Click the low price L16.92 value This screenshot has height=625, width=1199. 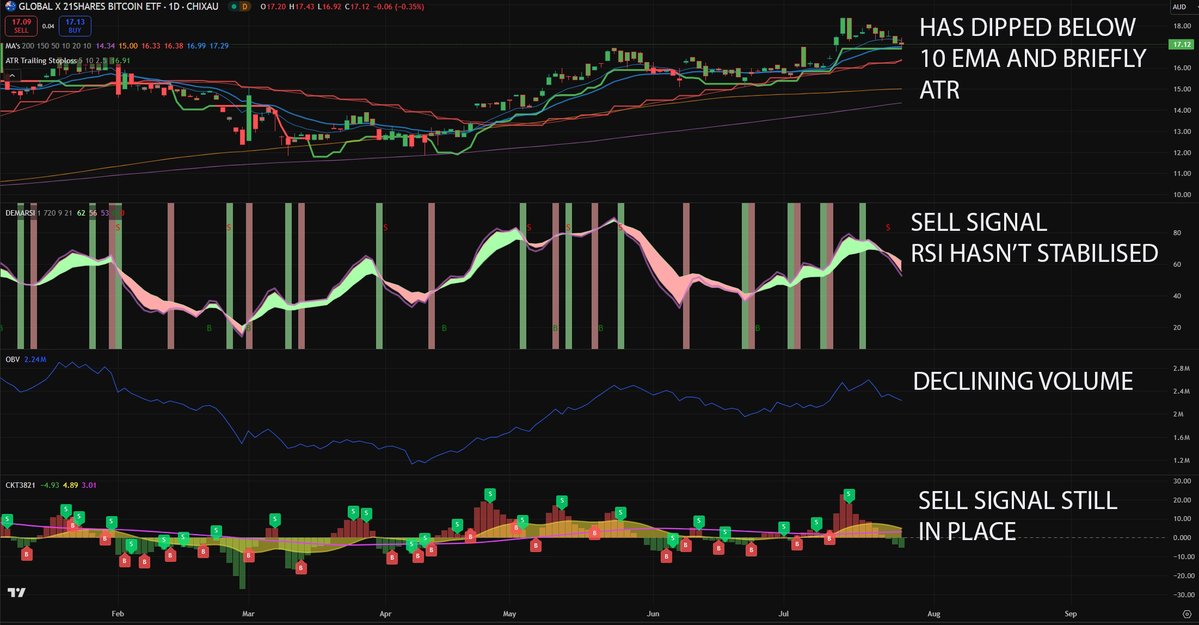[330, 7]
